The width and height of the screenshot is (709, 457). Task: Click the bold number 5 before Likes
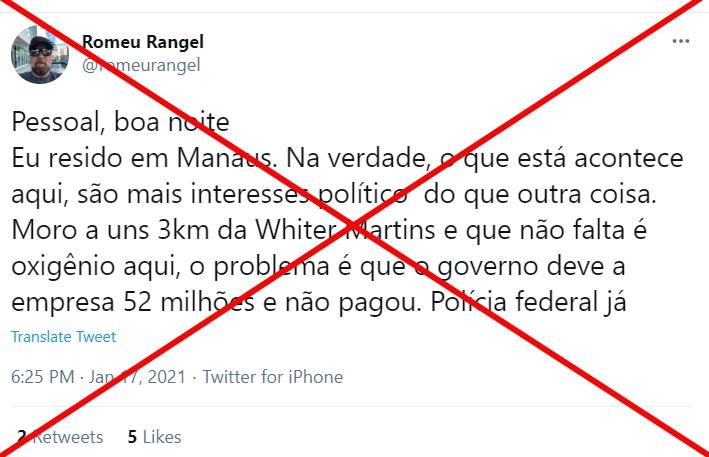[132, 437]
